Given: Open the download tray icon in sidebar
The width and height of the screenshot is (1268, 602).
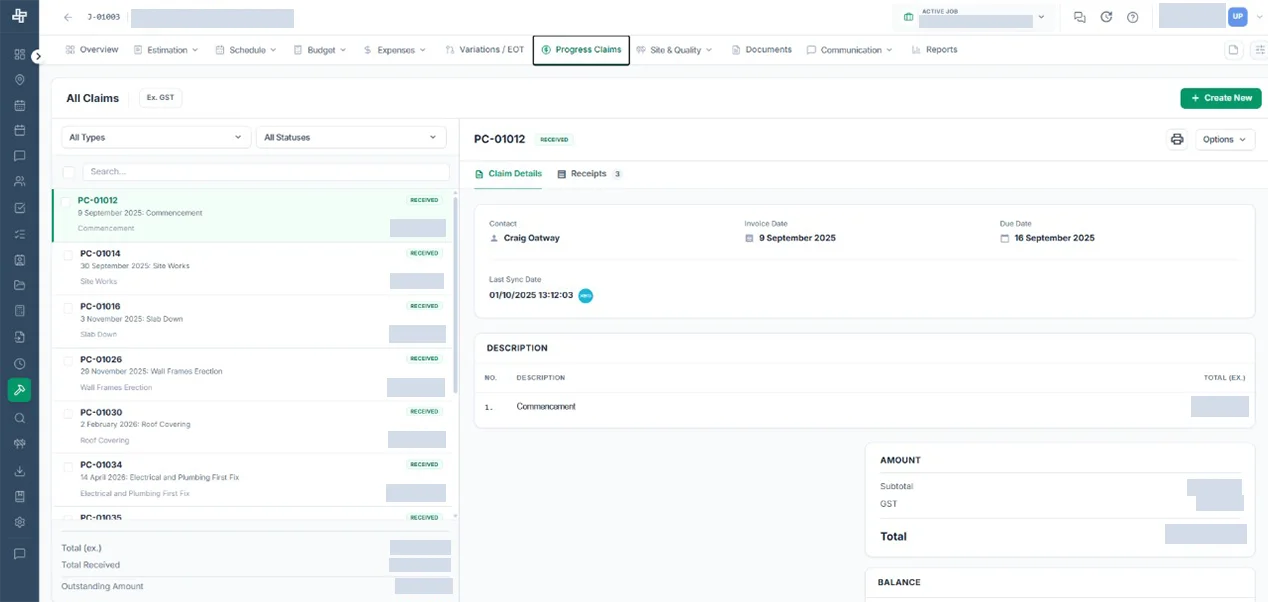Looking at the screenshot, I should point(19,471).
